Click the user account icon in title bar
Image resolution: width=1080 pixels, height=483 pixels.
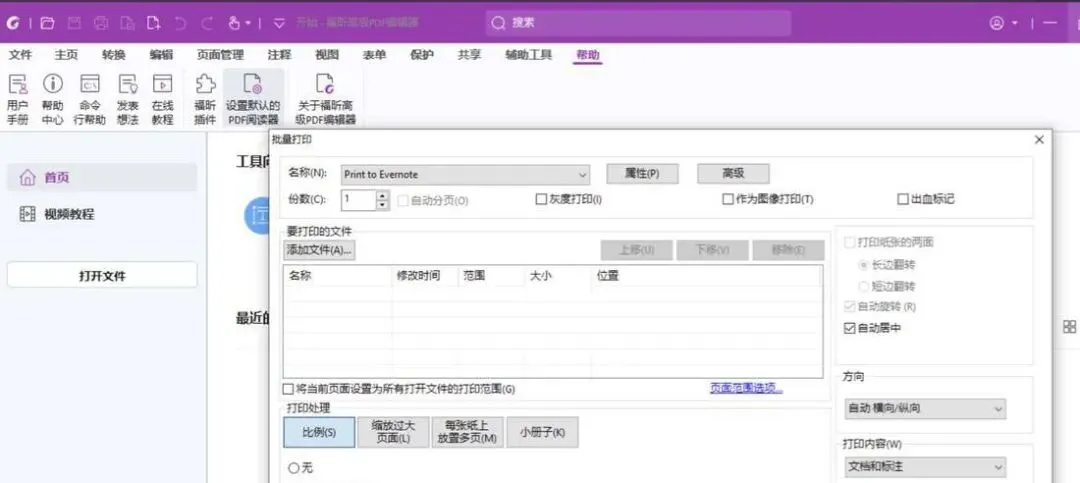click(x=997, y=23)
